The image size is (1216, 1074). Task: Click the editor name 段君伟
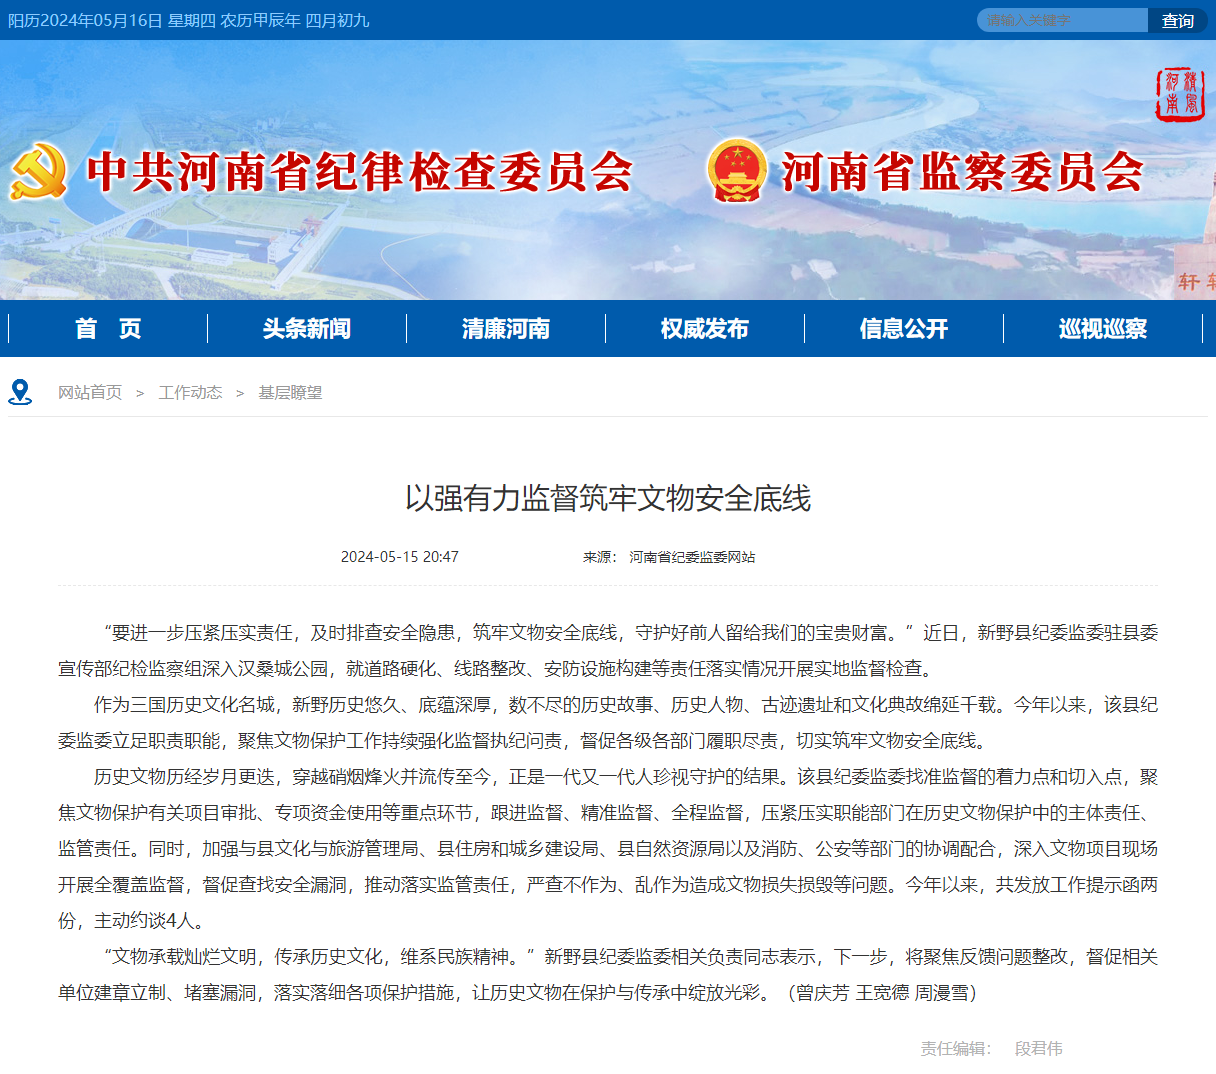[x=1038, y=1048]
